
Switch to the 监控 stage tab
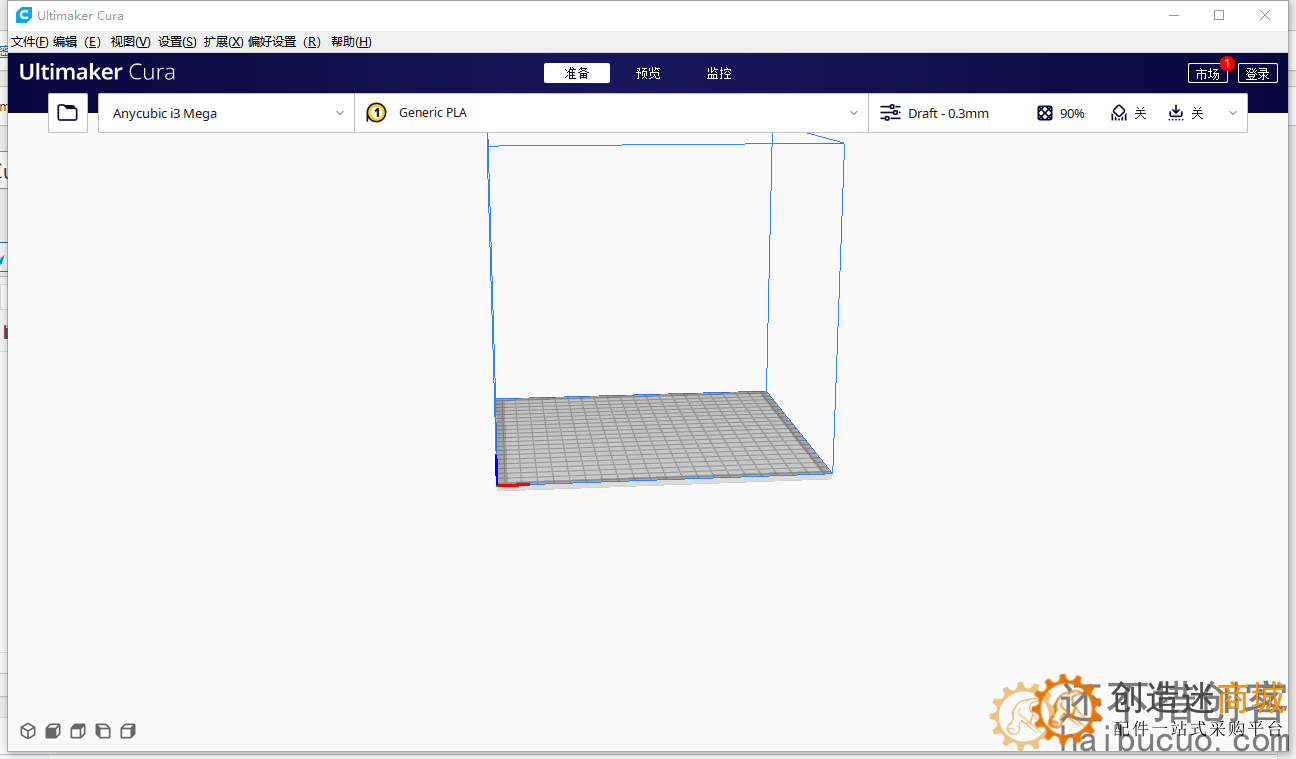(x=719, y=73)
